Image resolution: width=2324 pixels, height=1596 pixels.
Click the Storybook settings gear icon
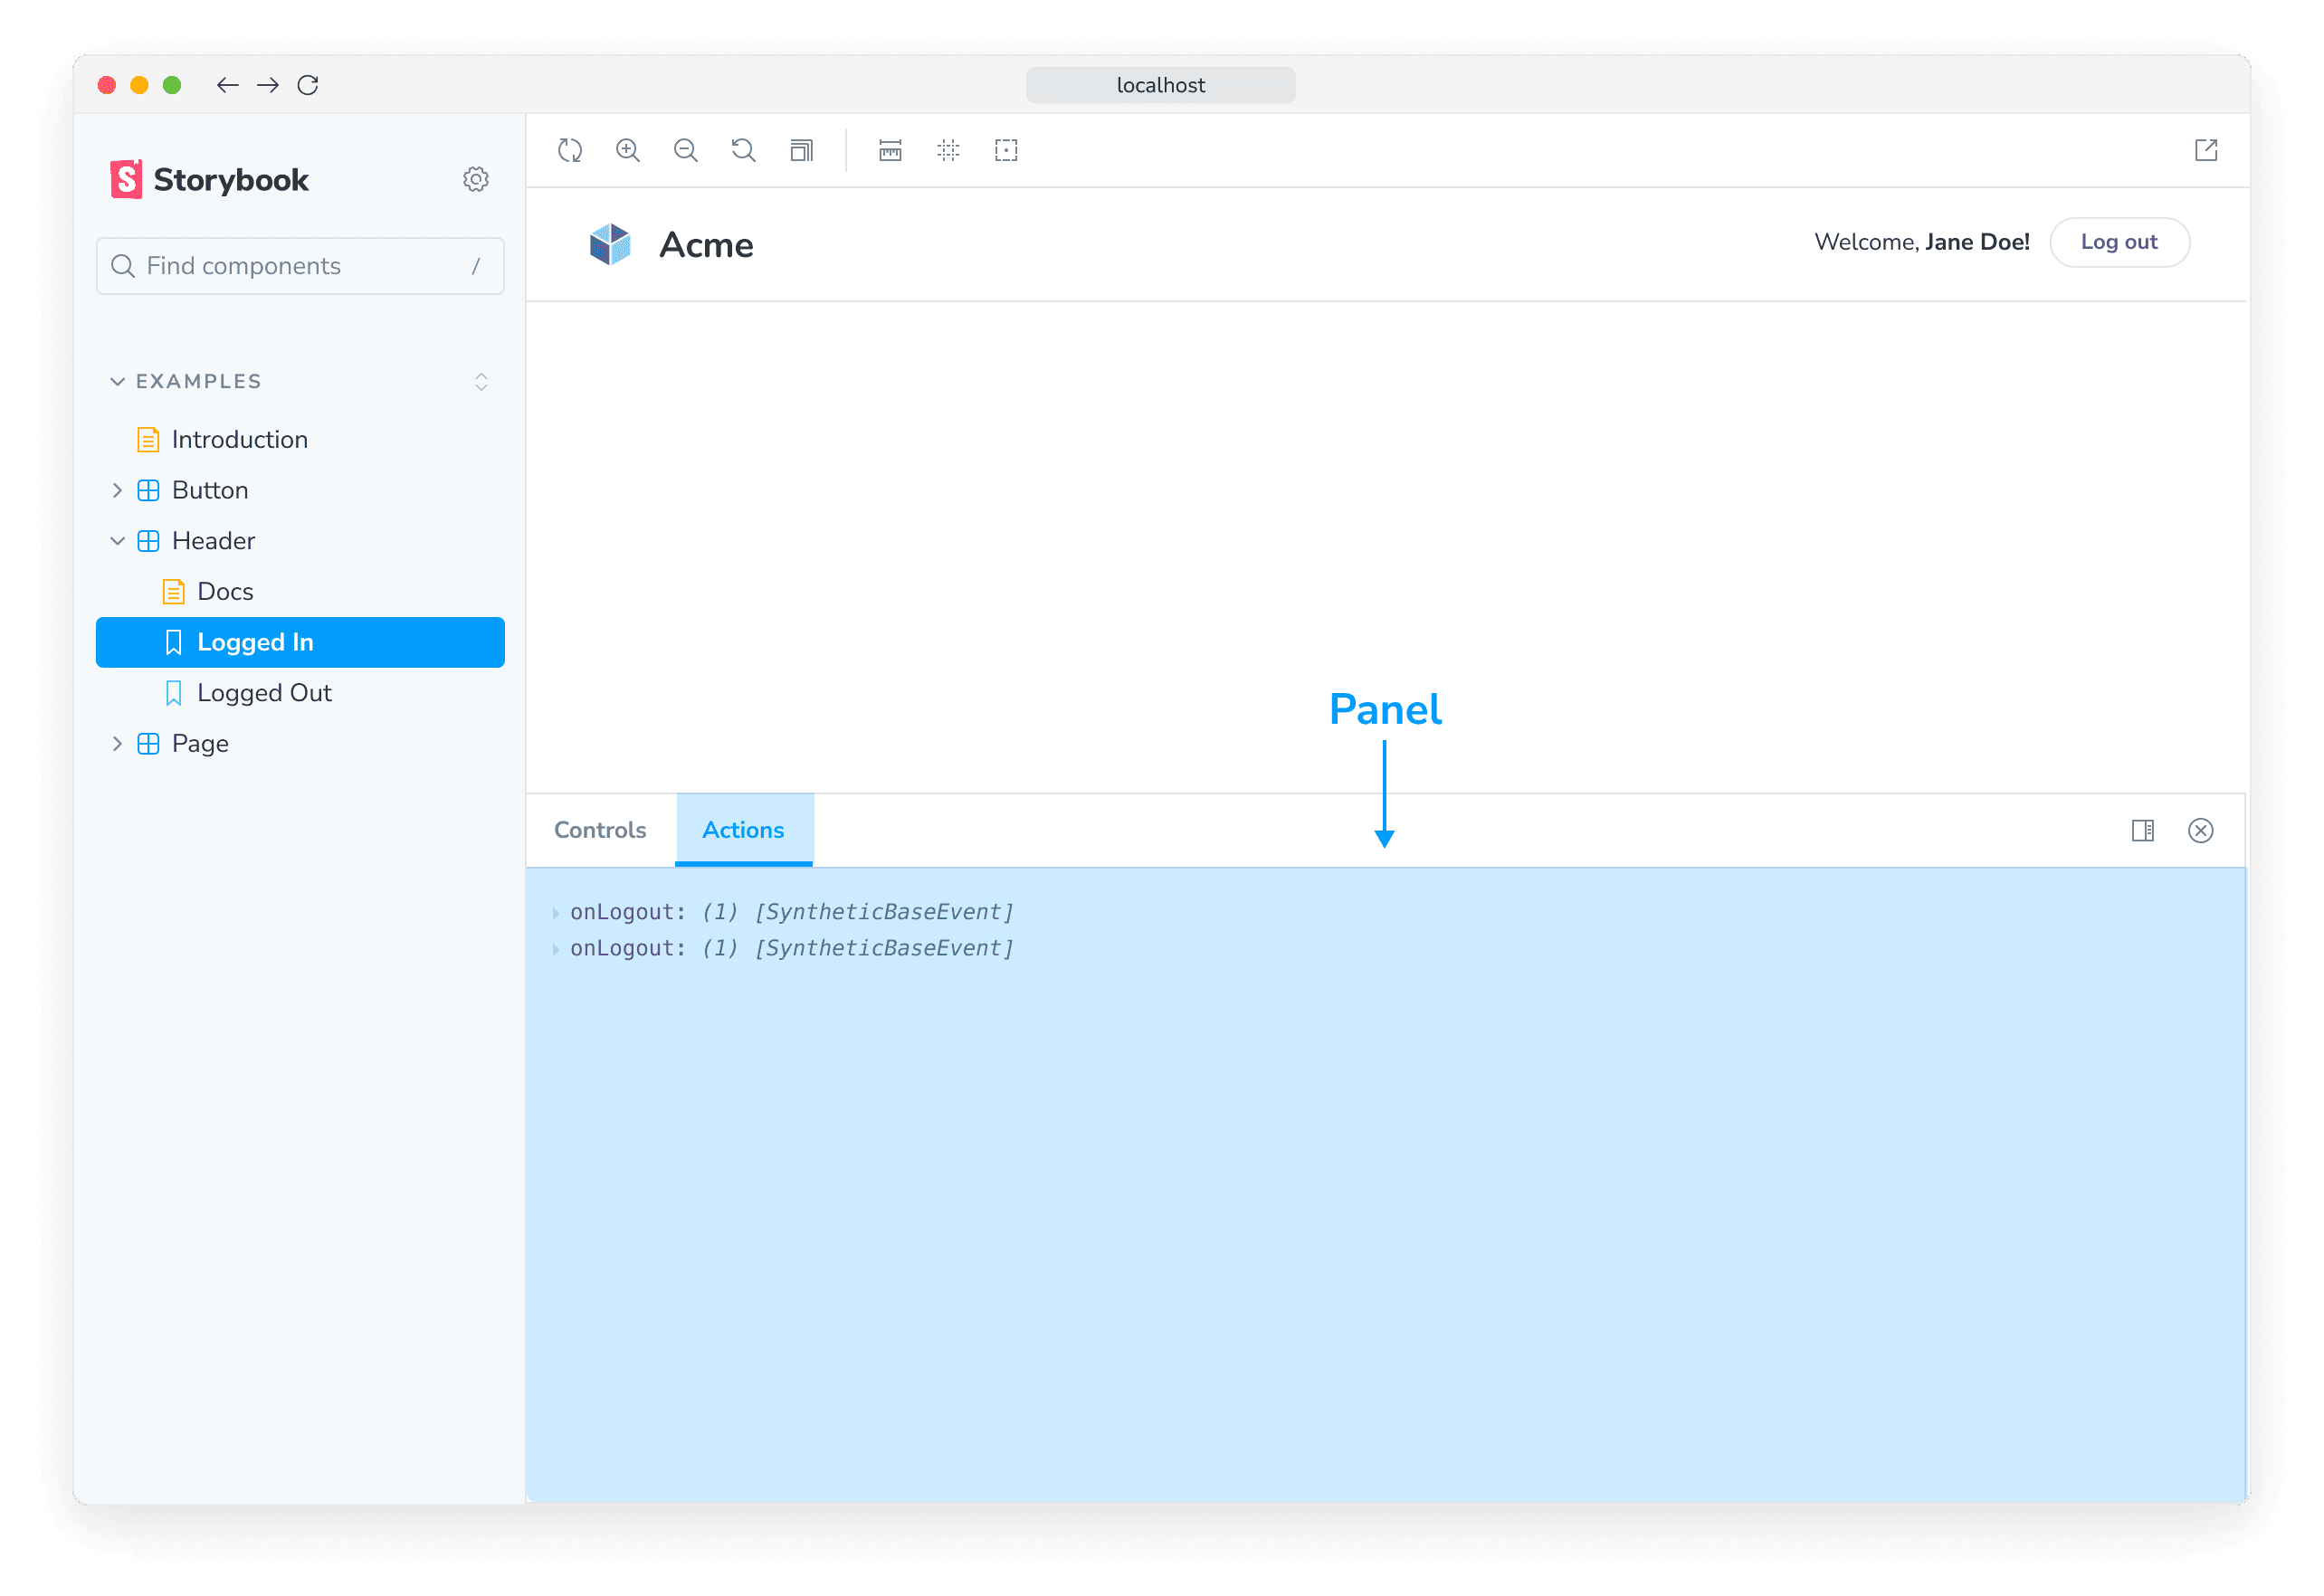point(477,180)
